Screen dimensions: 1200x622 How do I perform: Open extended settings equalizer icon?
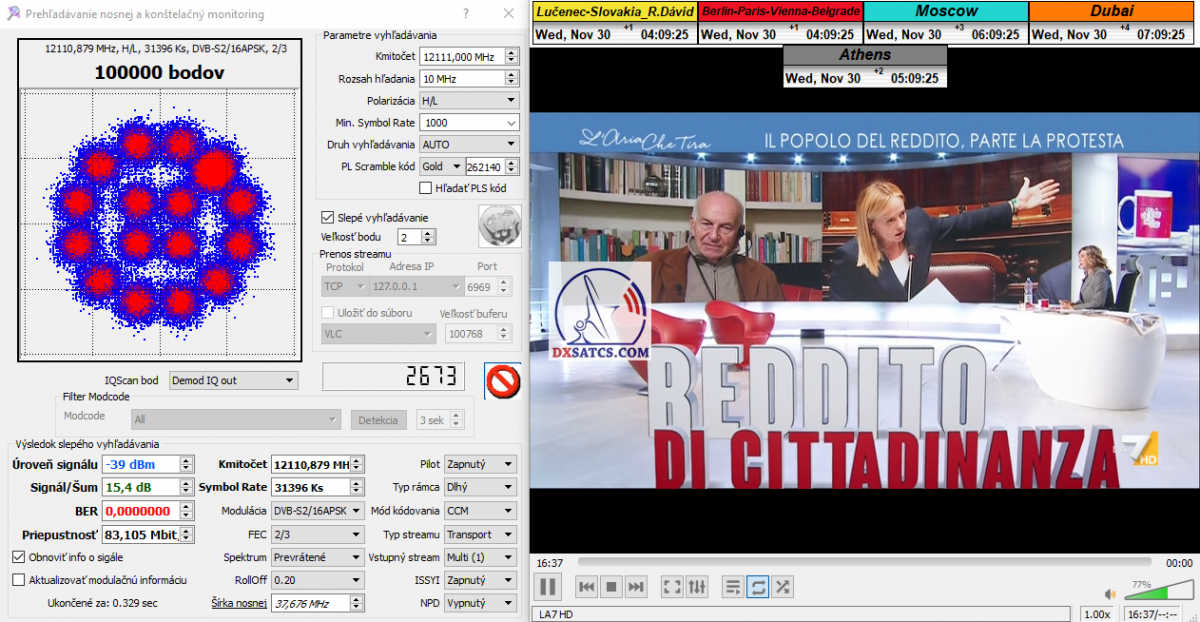point(697,587)
